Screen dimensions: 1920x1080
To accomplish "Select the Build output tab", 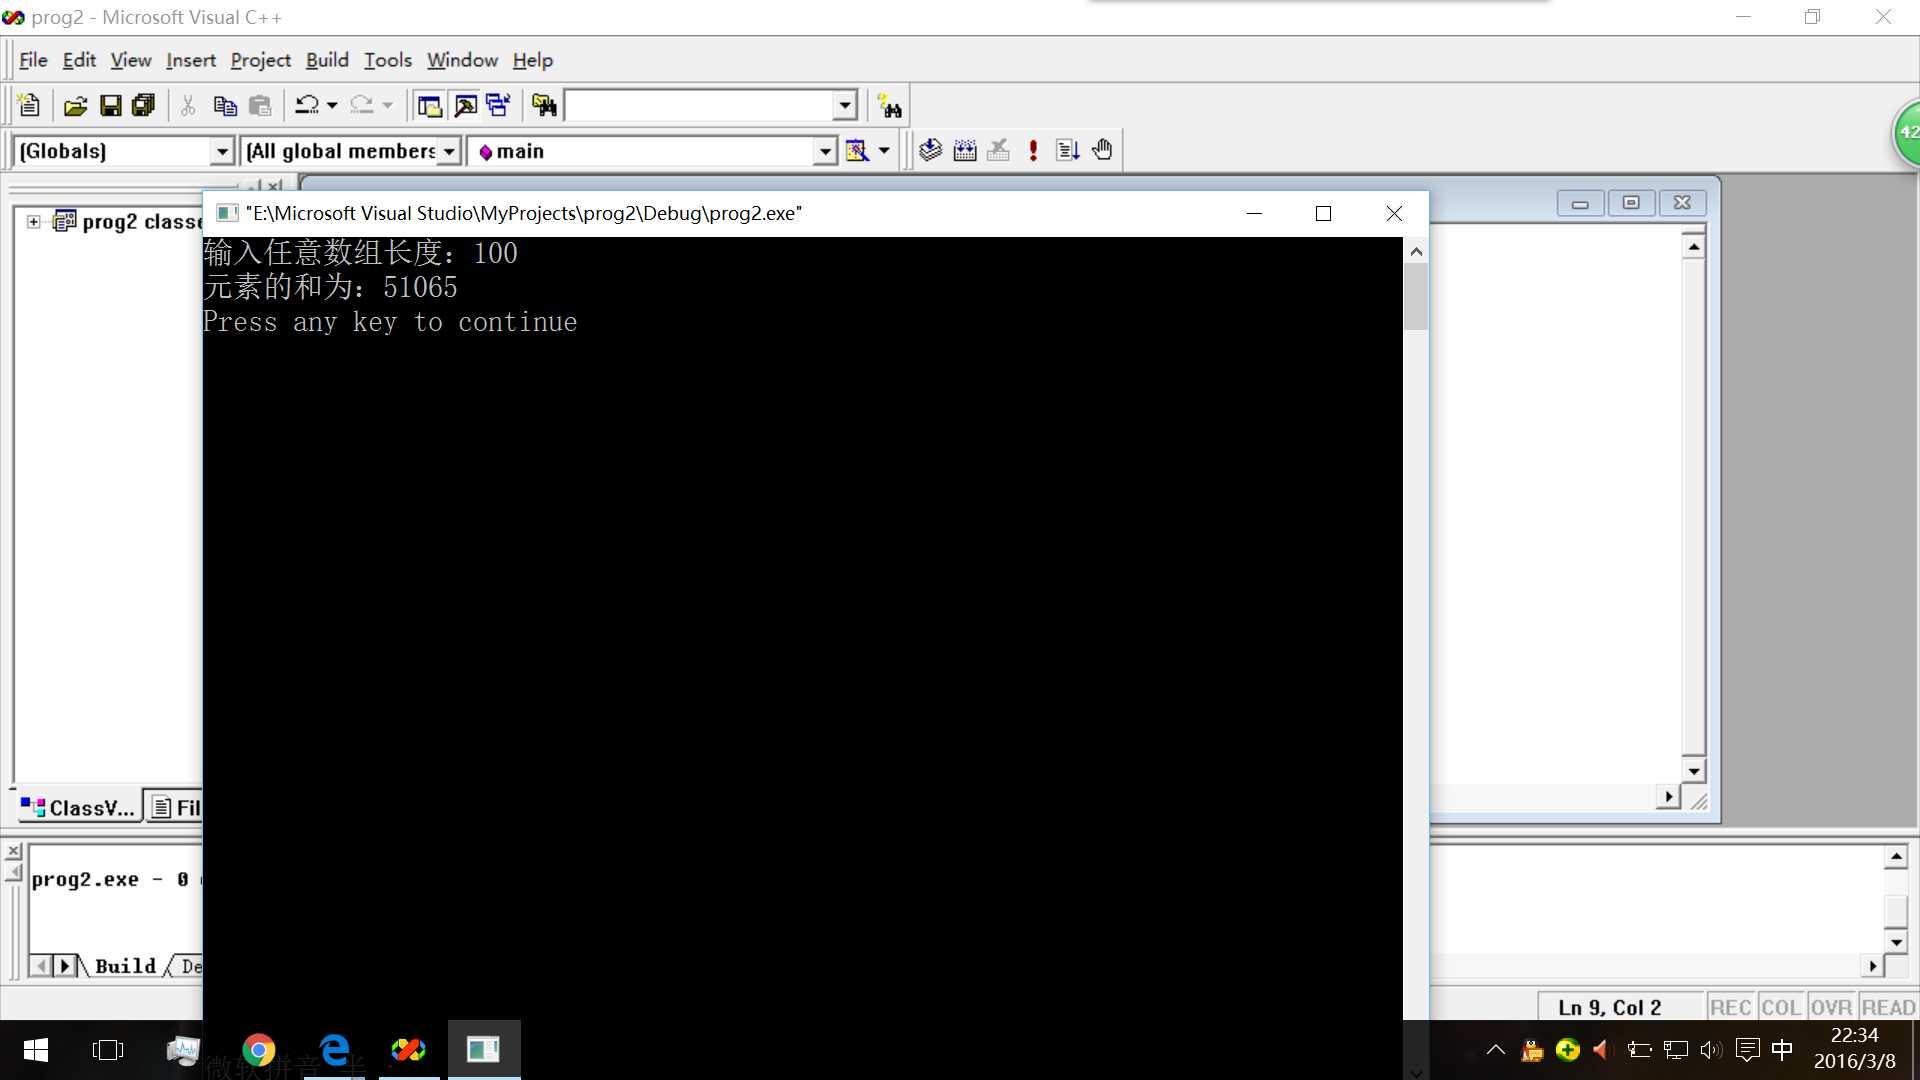I will (125, 966).
